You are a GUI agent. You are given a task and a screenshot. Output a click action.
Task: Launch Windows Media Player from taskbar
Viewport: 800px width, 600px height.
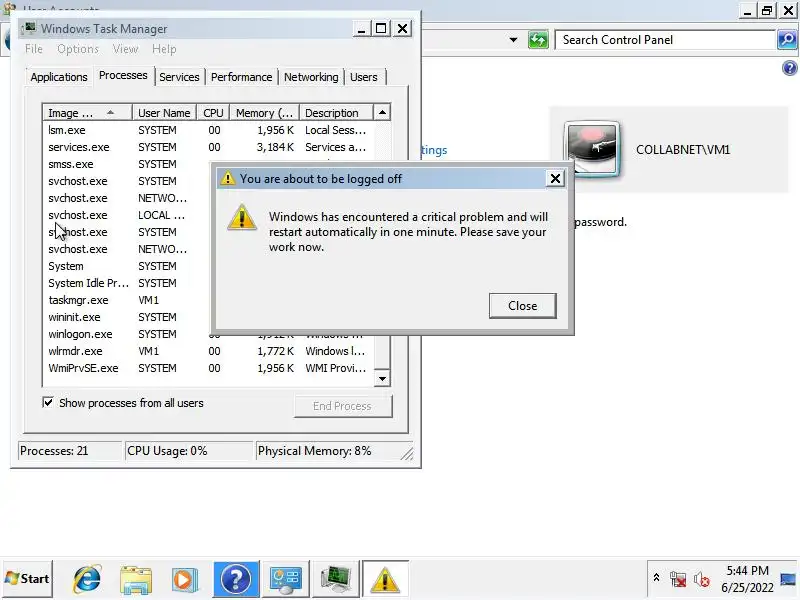pos(184,580)
